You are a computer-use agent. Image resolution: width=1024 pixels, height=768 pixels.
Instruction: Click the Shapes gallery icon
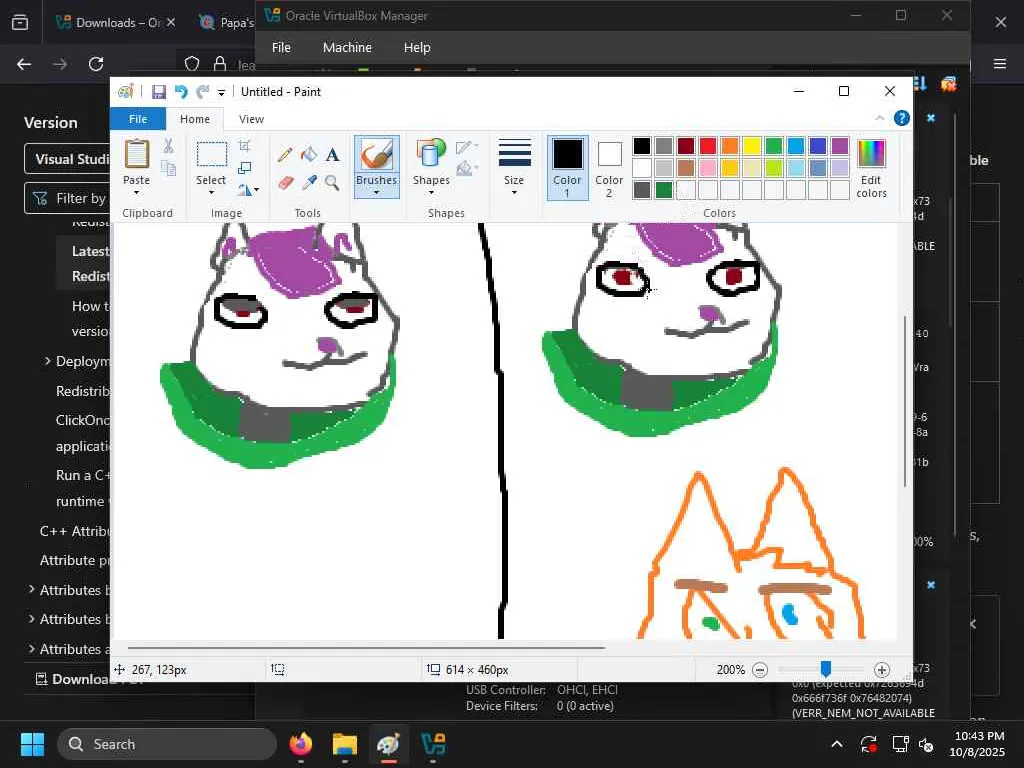(431, 154)
